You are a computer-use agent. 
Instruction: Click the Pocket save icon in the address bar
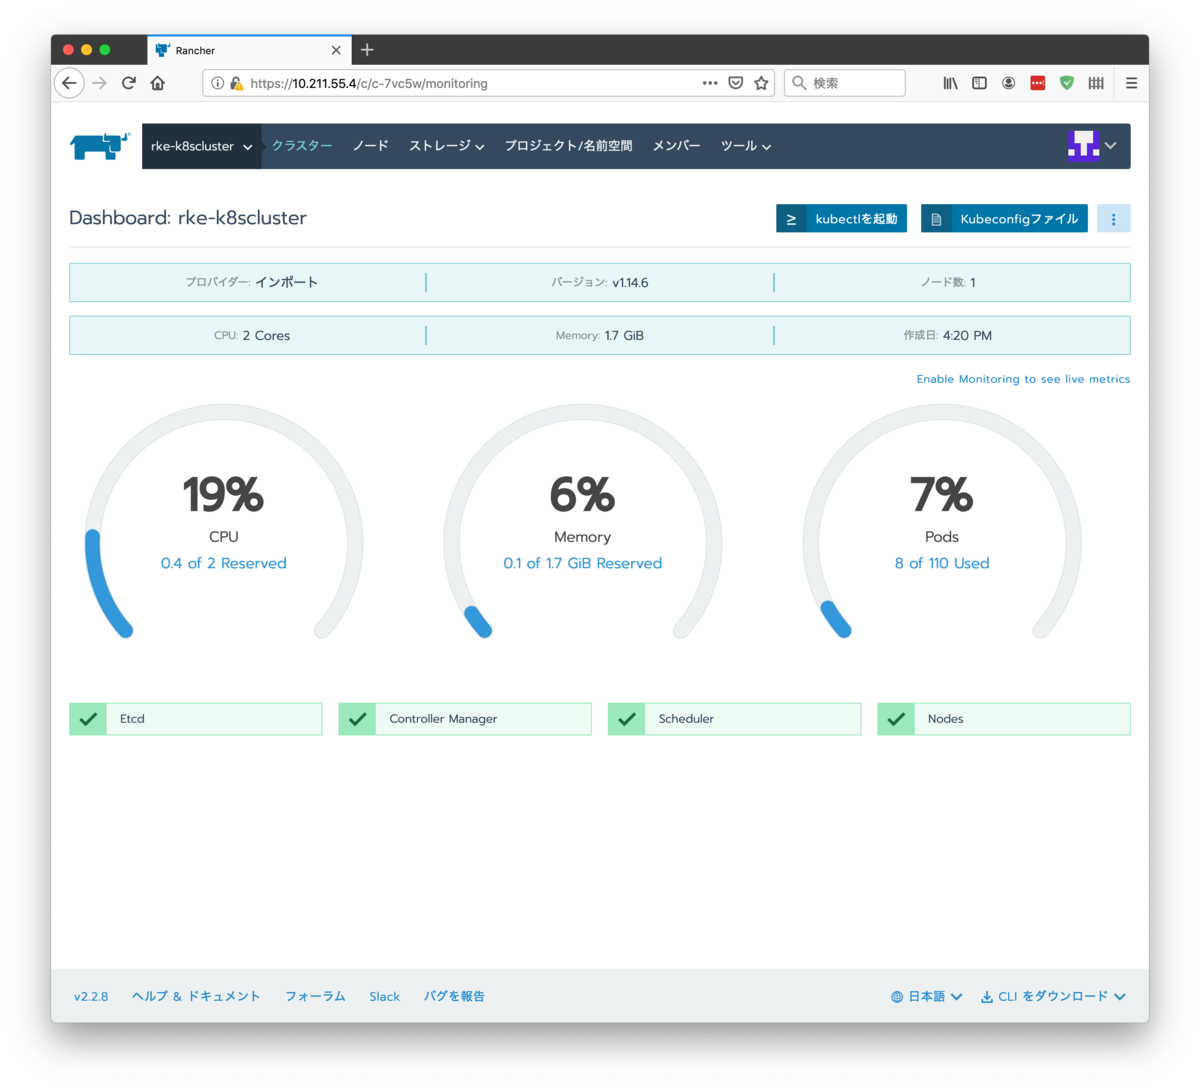736,83
